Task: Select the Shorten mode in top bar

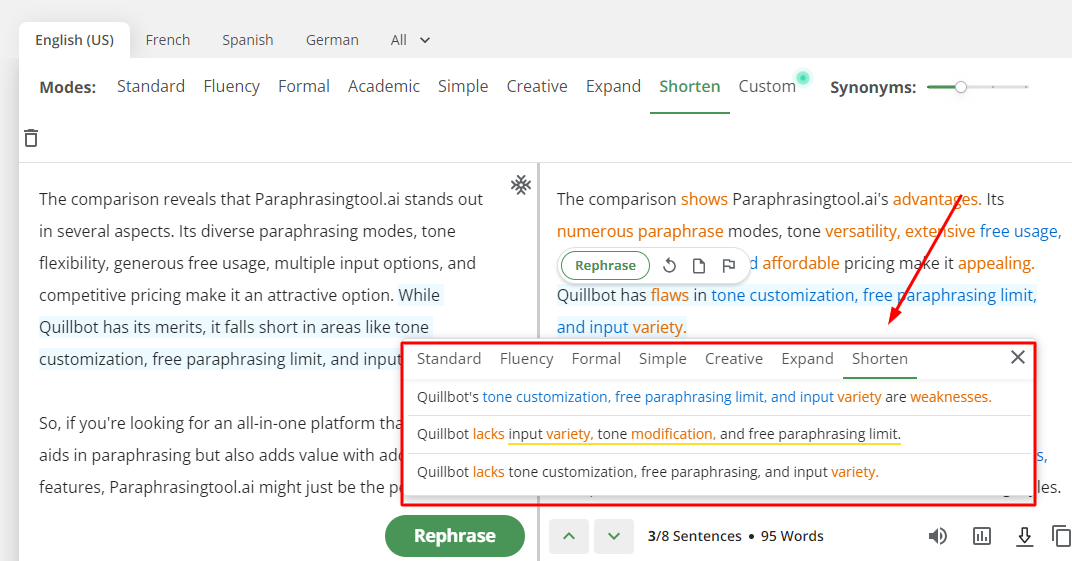Action: pyautogui.click(x=689, y=87)
